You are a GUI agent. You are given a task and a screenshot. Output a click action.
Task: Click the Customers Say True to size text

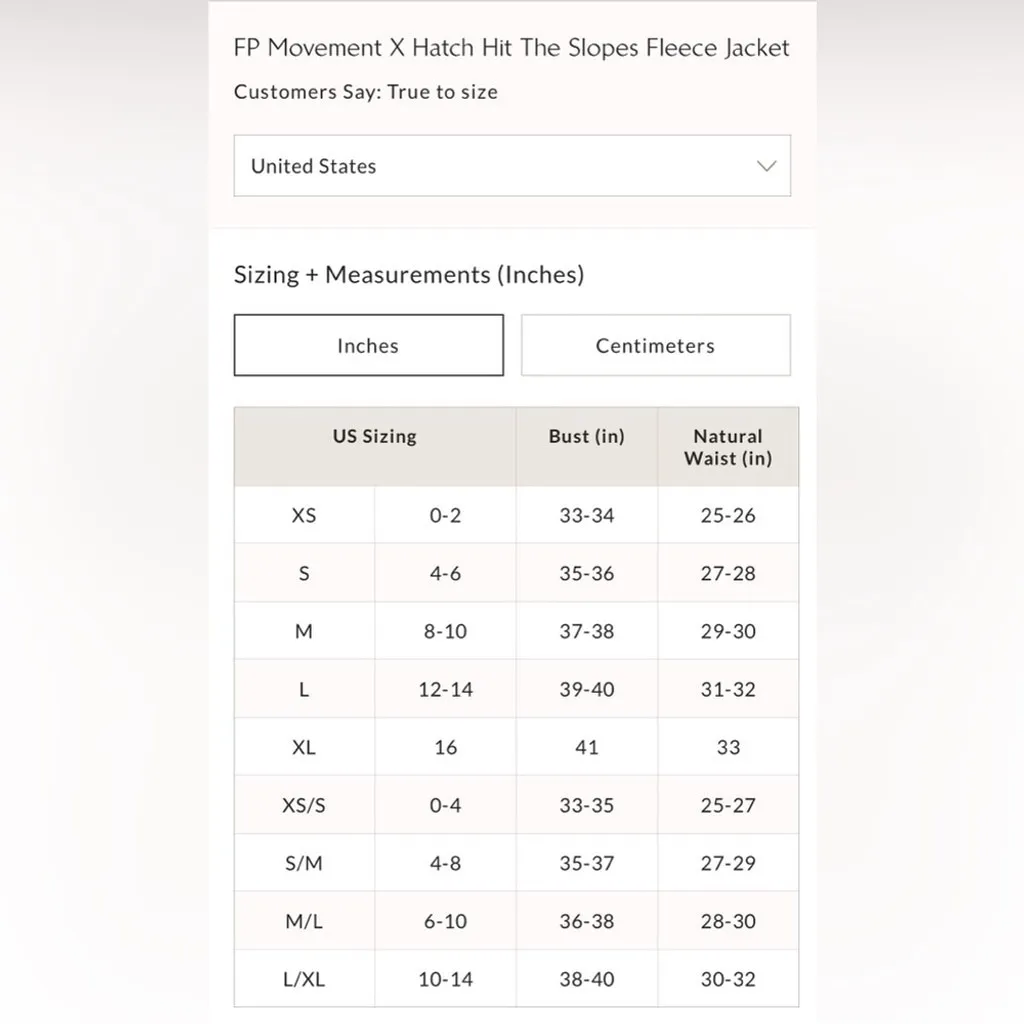point(365,92)
